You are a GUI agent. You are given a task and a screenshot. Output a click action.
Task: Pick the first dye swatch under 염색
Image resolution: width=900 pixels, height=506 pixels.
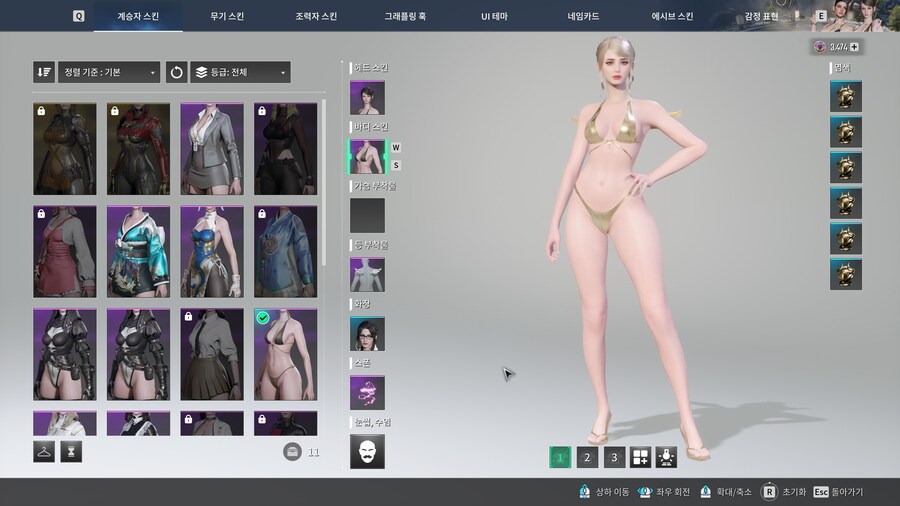coord(845,97)
